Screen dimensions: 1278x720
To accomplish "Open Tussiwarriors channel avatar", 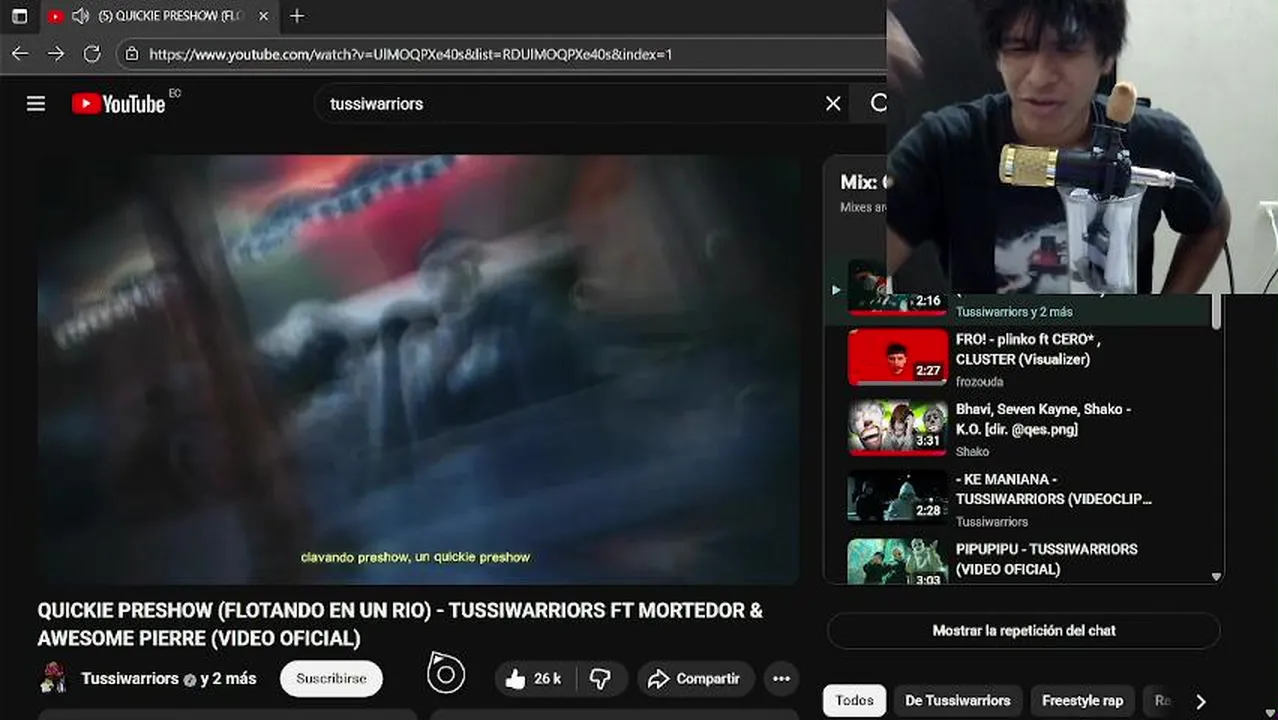I will click(x=52, y=678).
